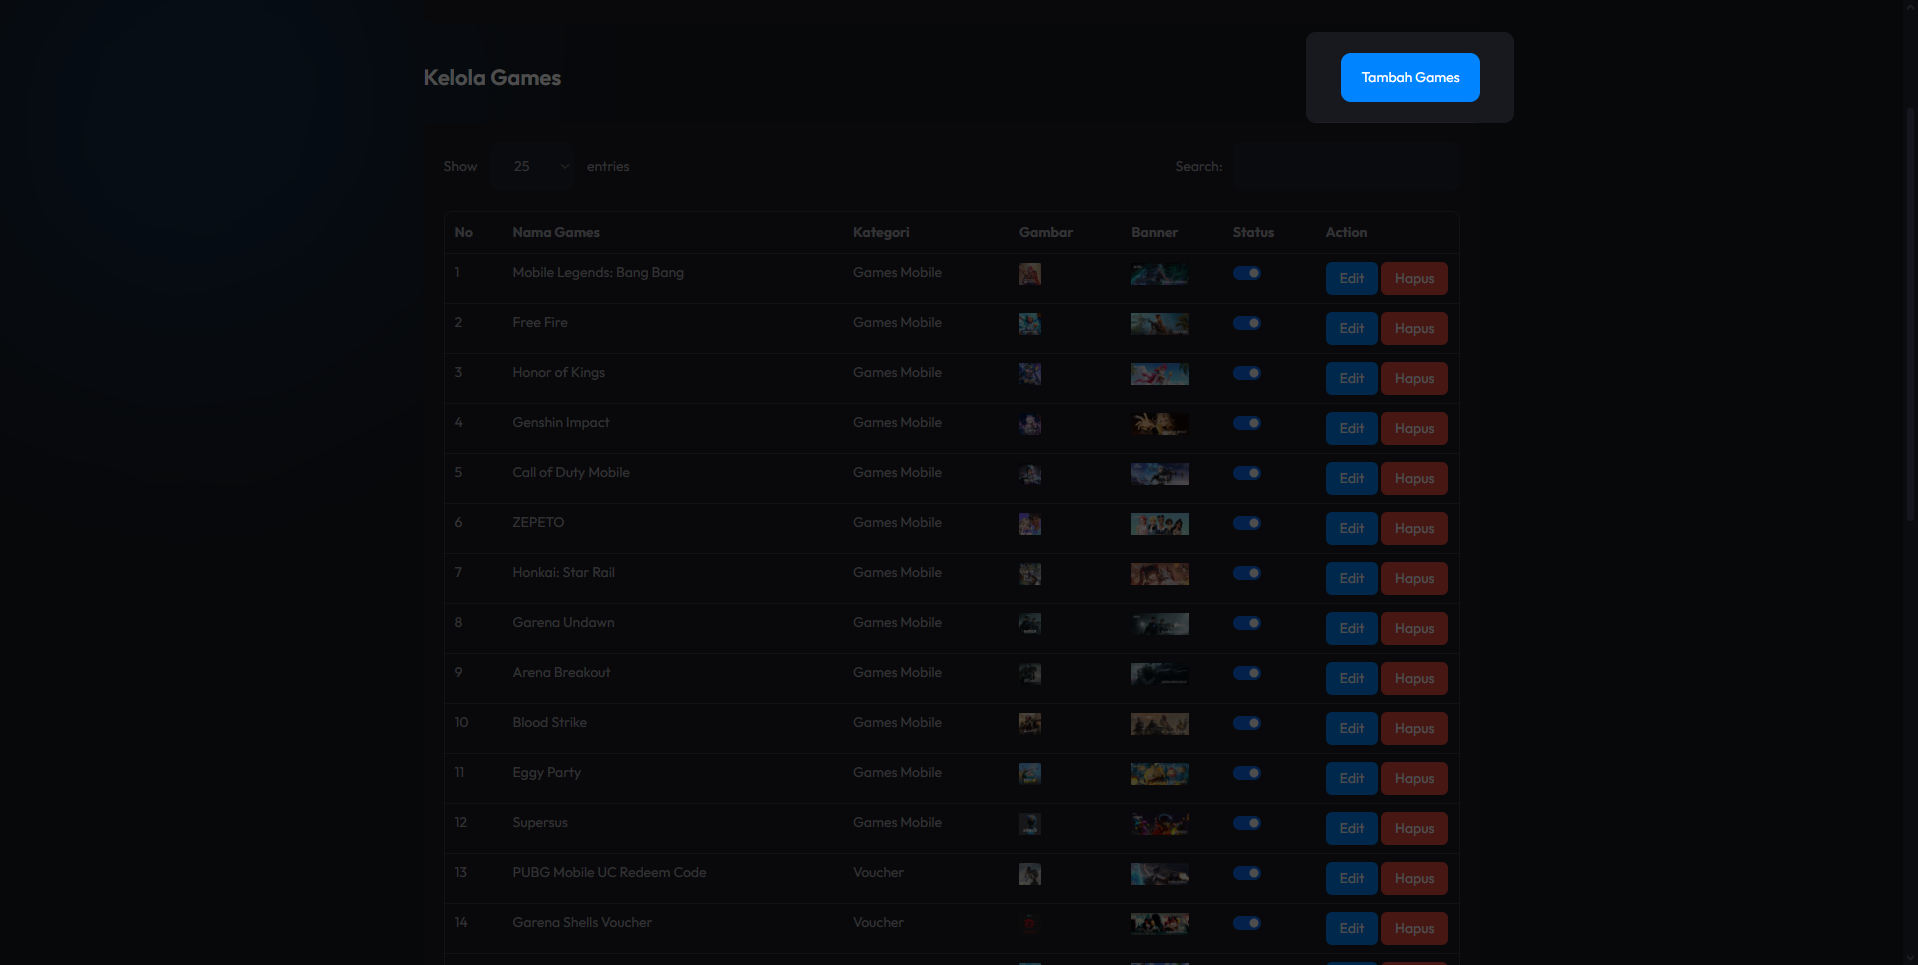The image size is (1918, 965).
Task: Edit the Arena Breakout entry
Action: click(1351, 678)
